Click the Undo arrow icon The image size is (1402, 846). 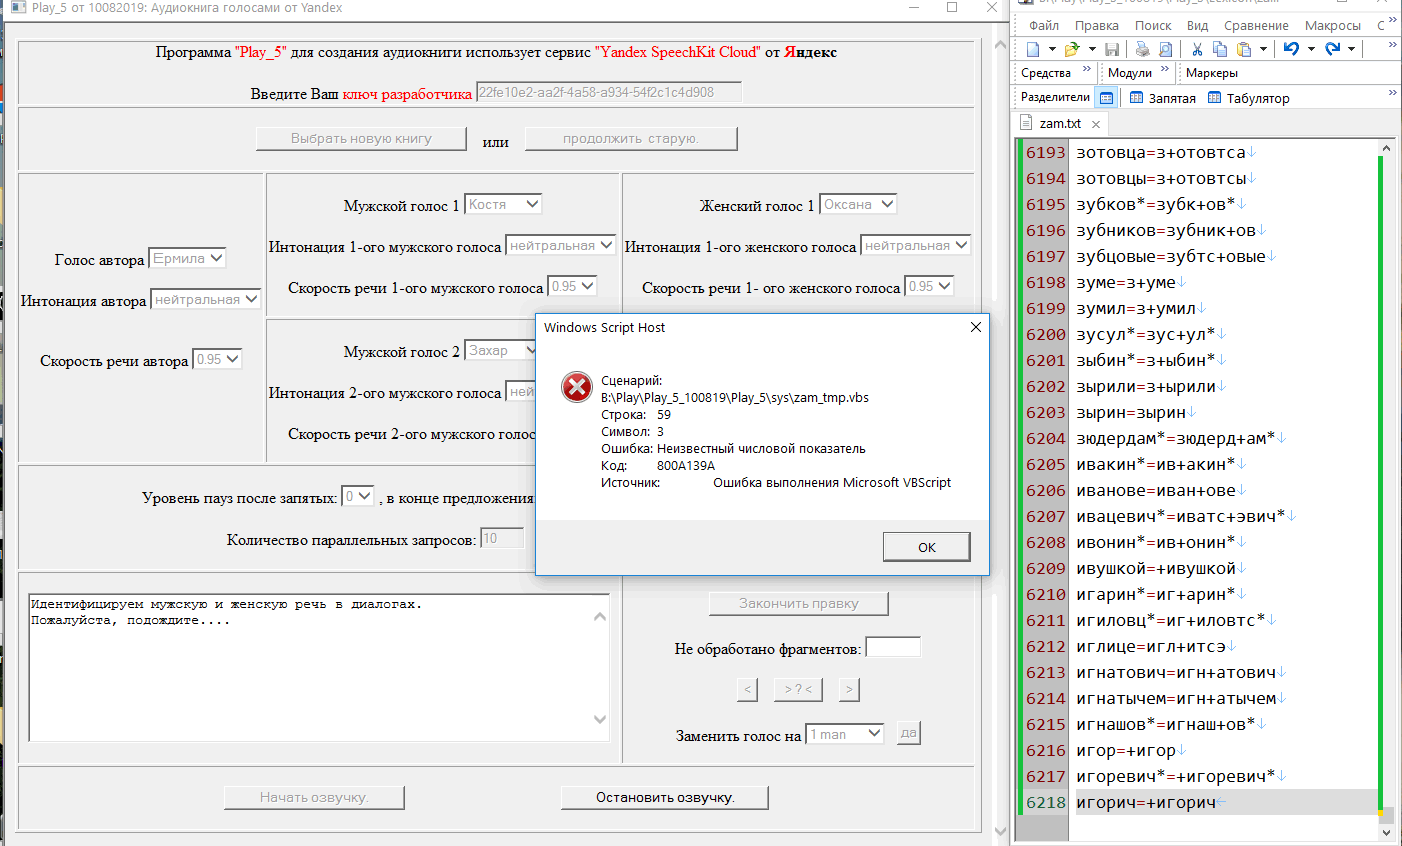(x=1291, y=49)
